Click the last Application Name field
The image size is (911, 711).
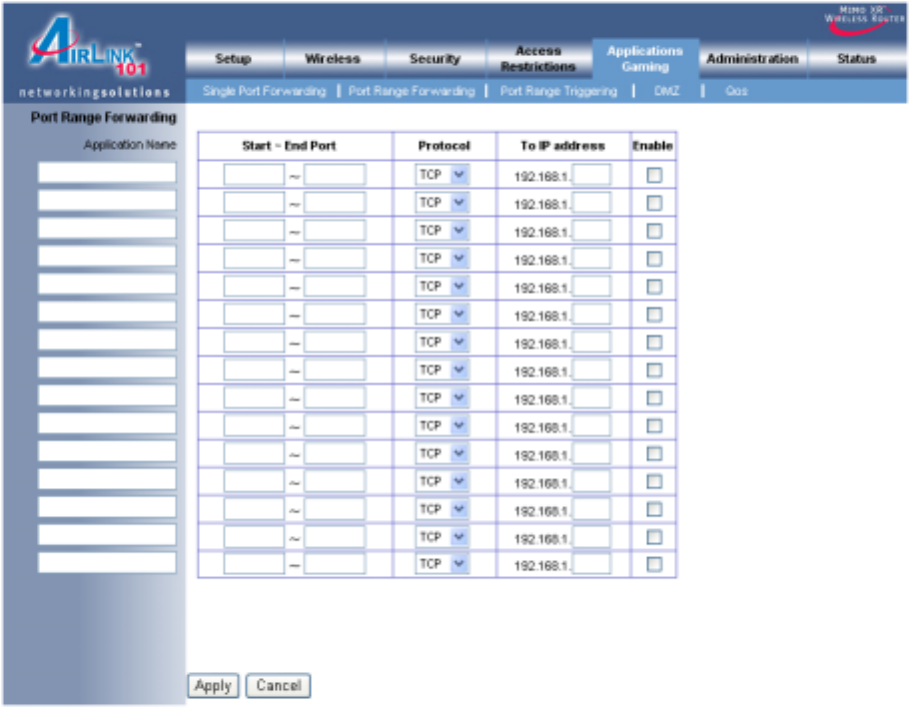tap(107, 562)
